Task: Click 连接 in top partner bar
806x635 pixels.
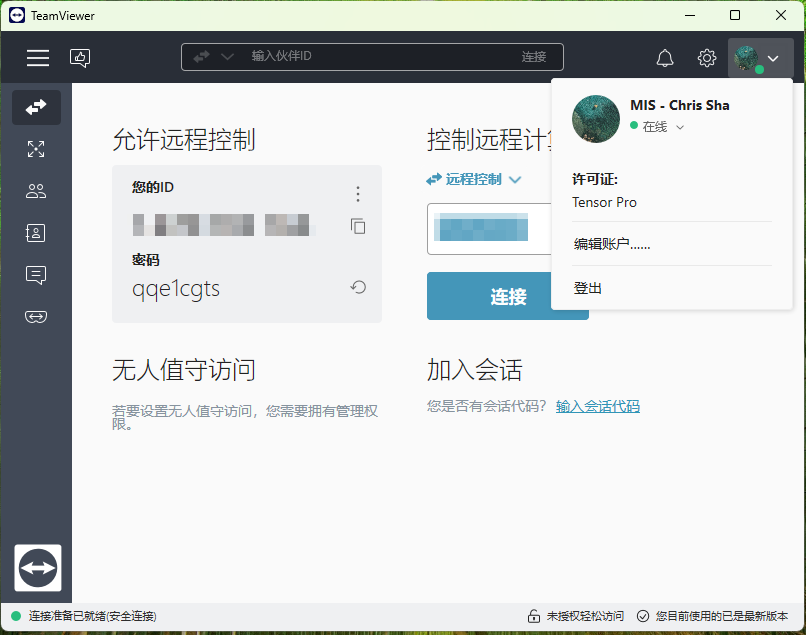Action: pyautogui.click(x=534, y=57)
